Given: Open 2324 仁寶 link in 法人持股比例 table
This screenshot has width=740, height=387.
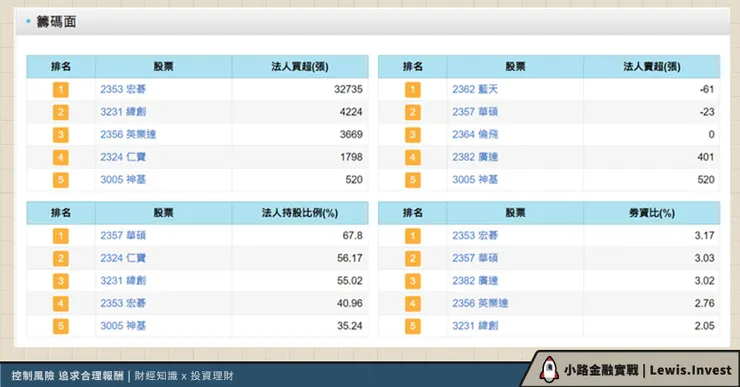Looking at the screenshot, I should pos(123,258).
